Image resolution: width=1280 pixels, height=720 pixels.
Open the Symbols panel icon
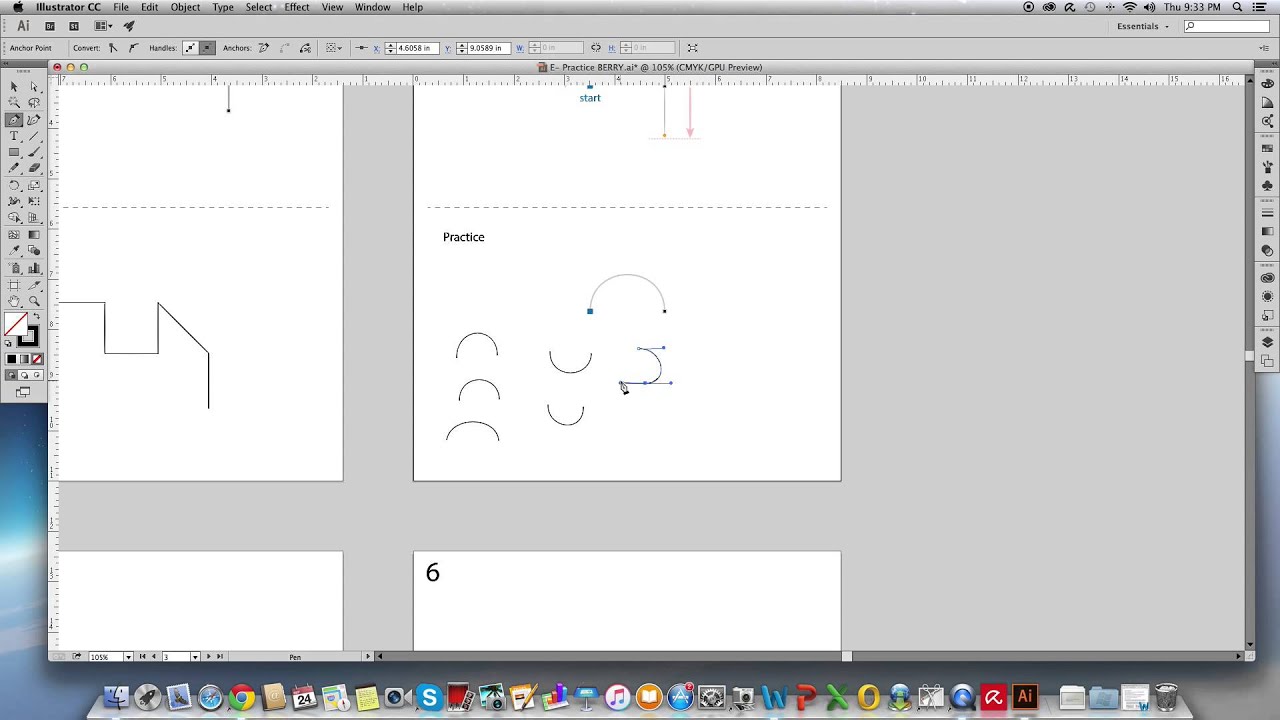pos(1267,185)
